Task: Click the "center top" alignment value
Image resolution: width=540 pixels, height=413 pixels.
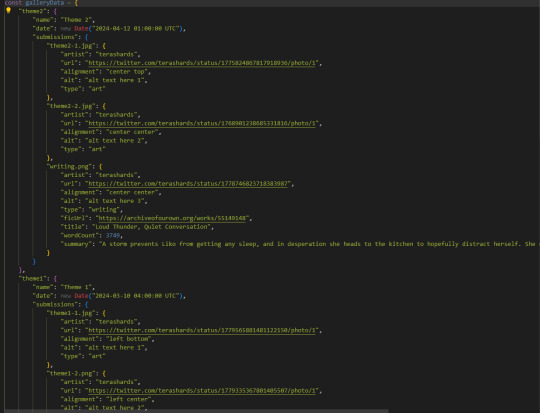Action: coord(127,72)
